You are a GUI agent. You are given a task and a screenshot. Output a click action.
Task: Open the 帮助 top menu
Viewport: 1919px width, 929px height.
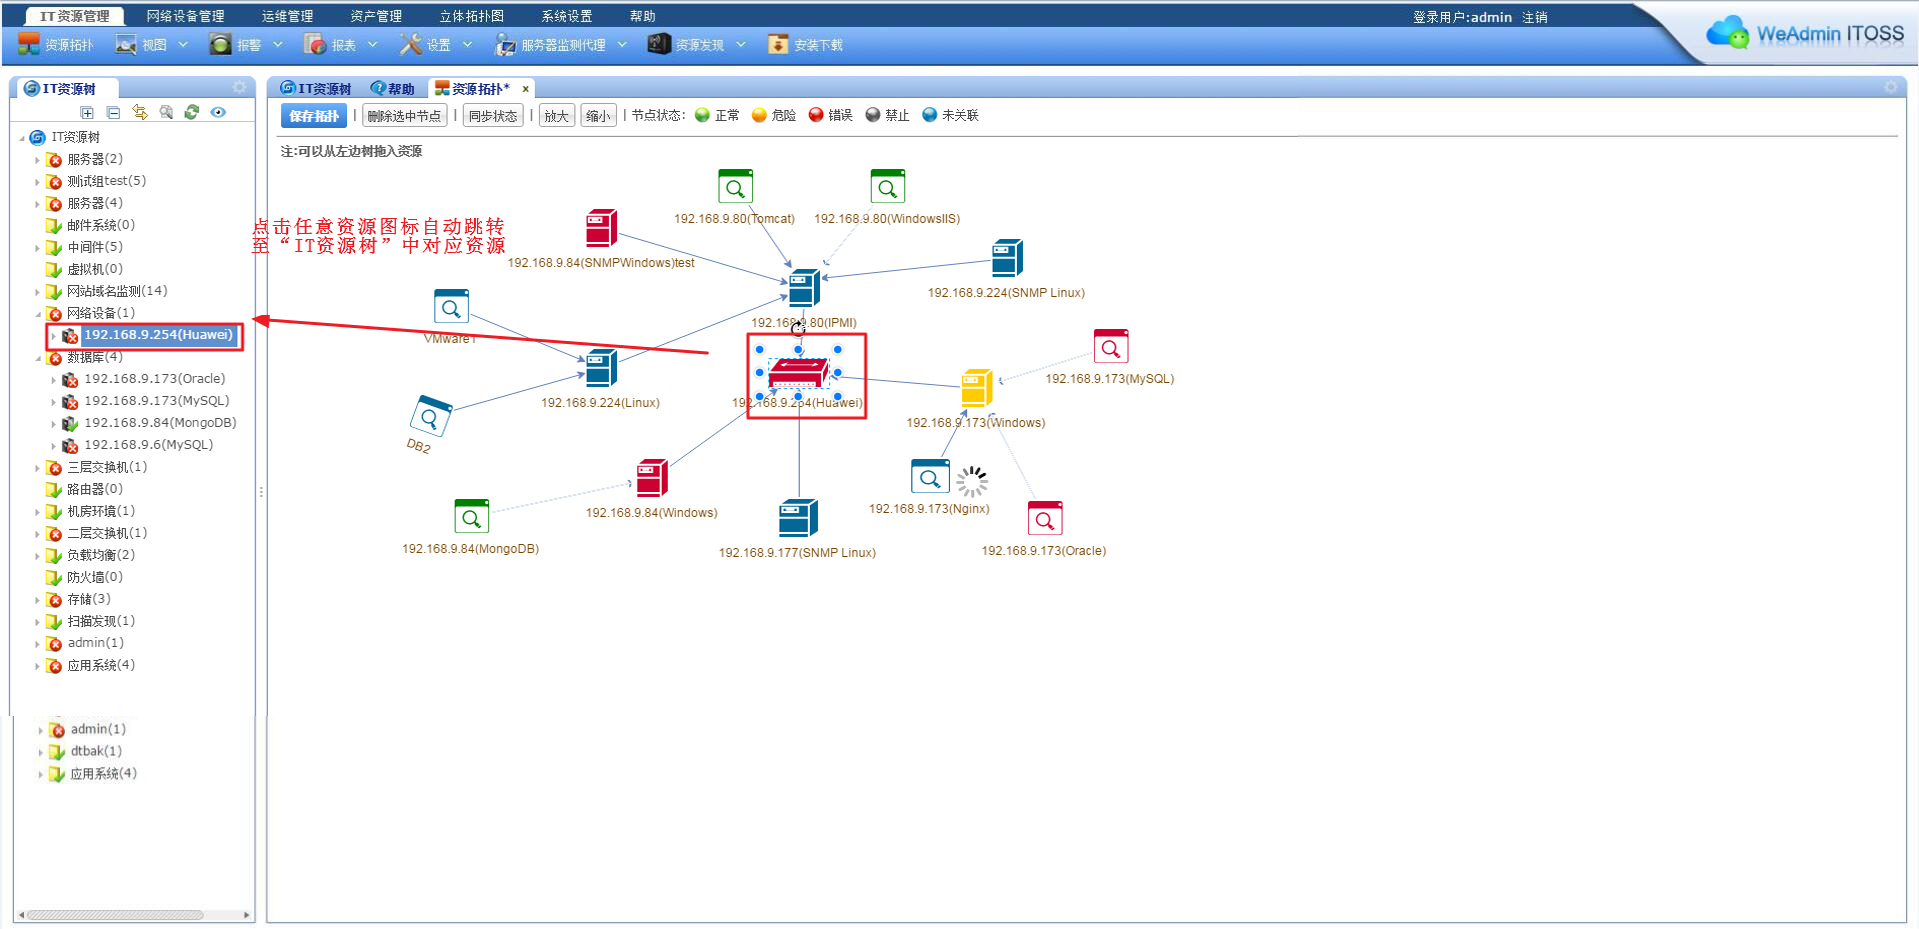coord(643,16)
